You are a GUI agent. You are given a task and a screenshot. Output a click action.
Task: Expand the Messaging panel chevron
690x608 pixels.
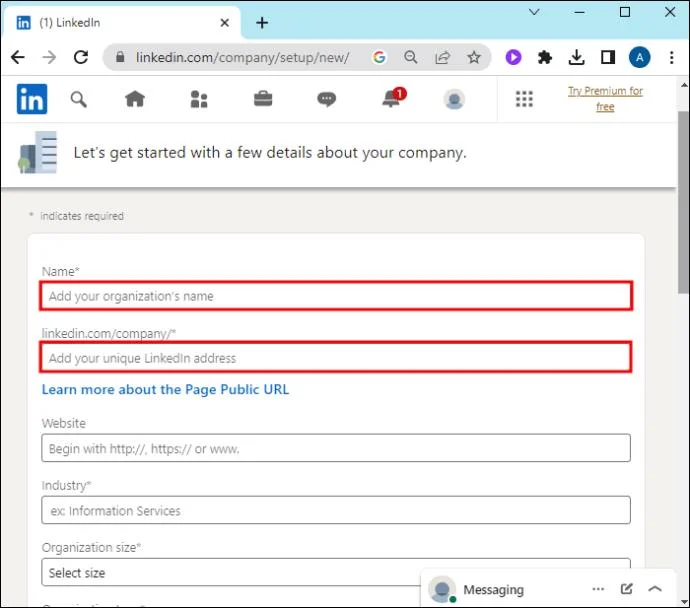[x=655, y=589]
